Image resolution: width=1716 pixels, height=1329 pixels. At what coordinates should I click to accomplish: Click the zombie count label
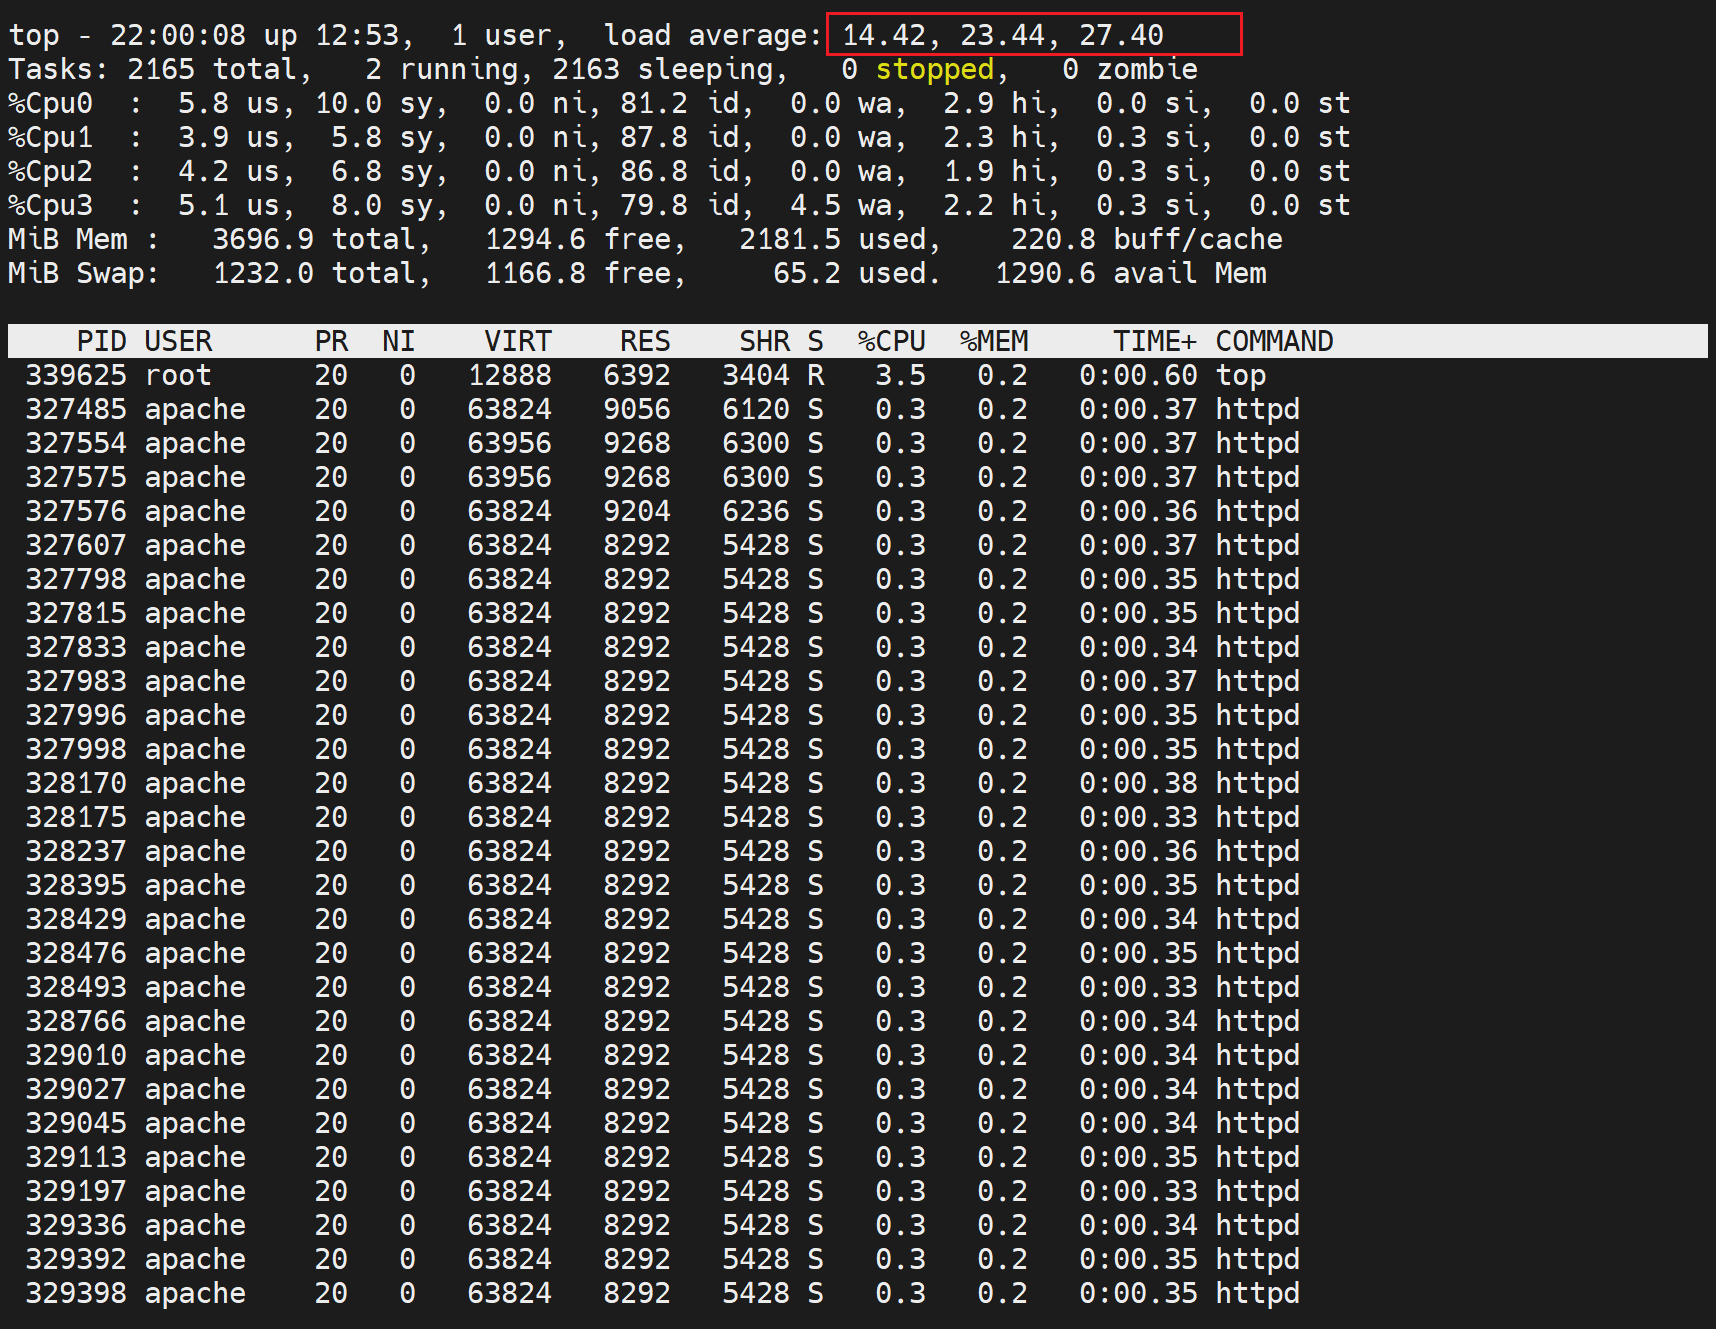pos(1146,69)
